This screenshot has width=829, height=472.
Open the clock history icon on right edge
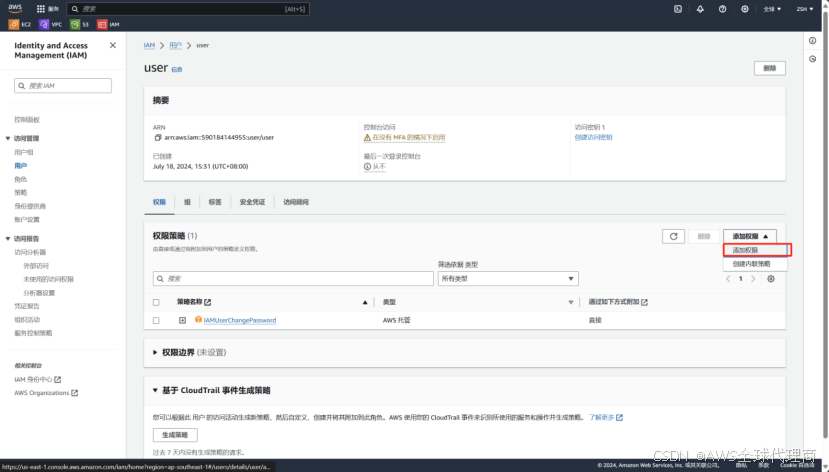pos(813,59)
